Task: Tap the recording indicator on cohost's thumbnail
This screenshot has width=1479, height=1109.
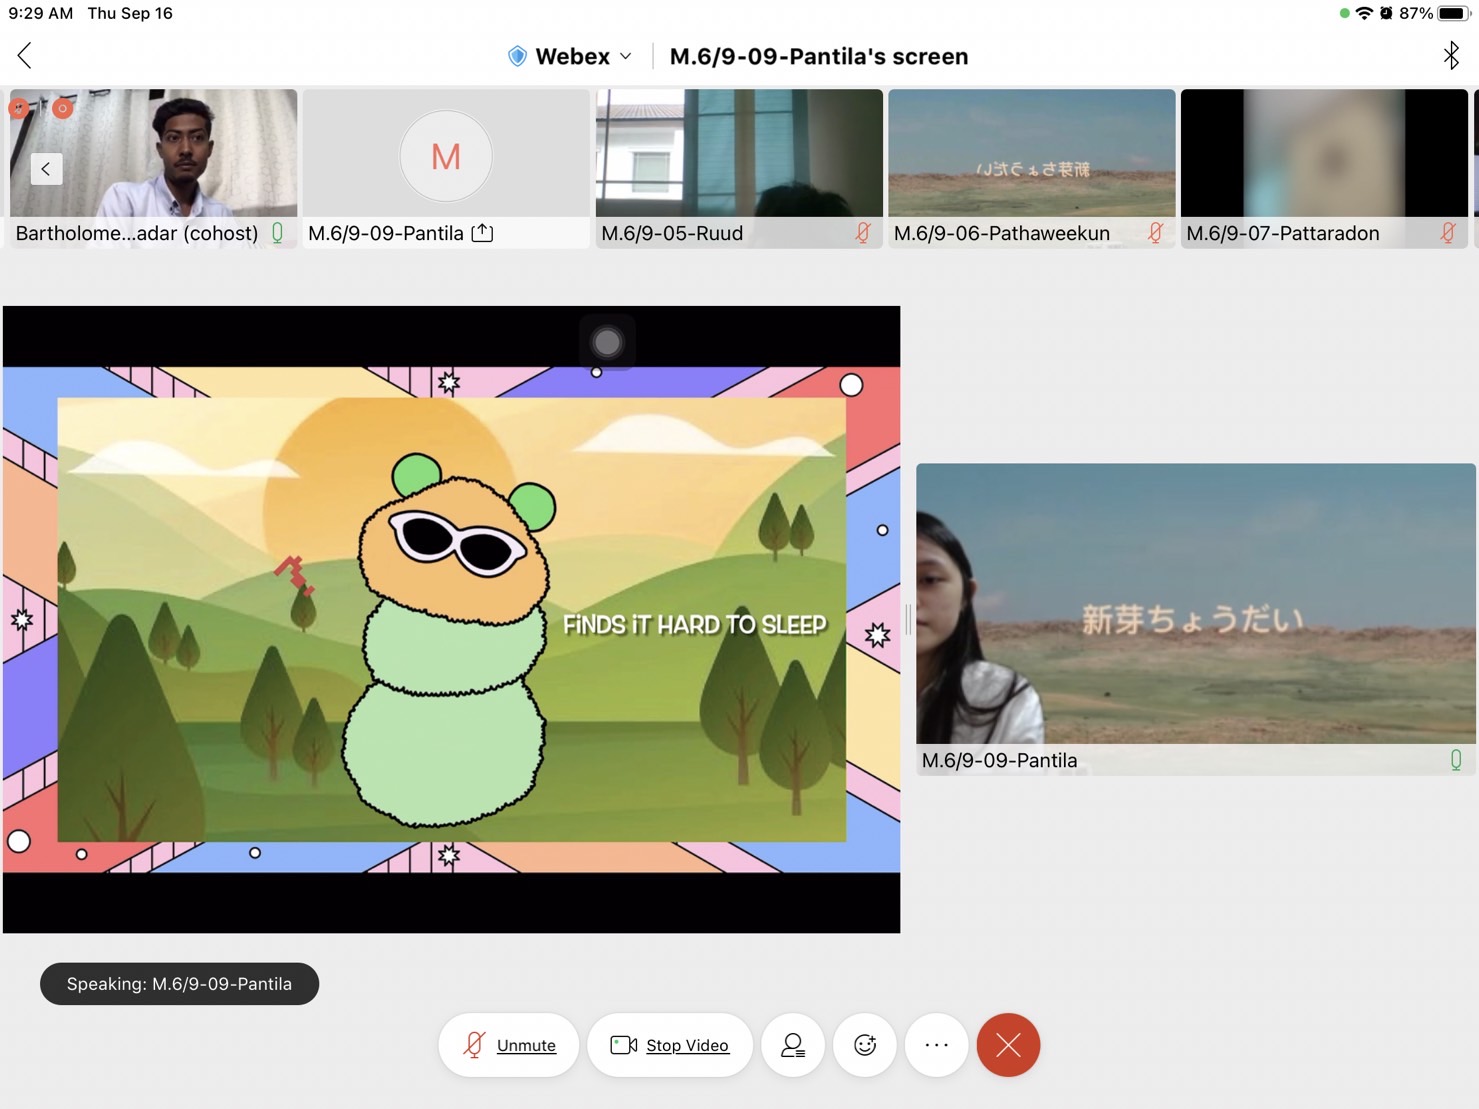Action: coord(62,108)
